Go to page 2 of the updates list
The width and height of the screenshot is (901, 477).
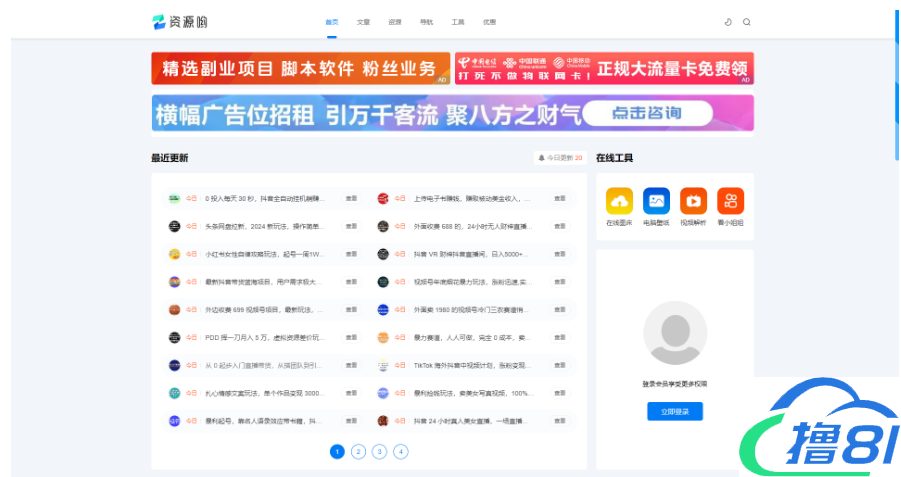pos(358,452)
